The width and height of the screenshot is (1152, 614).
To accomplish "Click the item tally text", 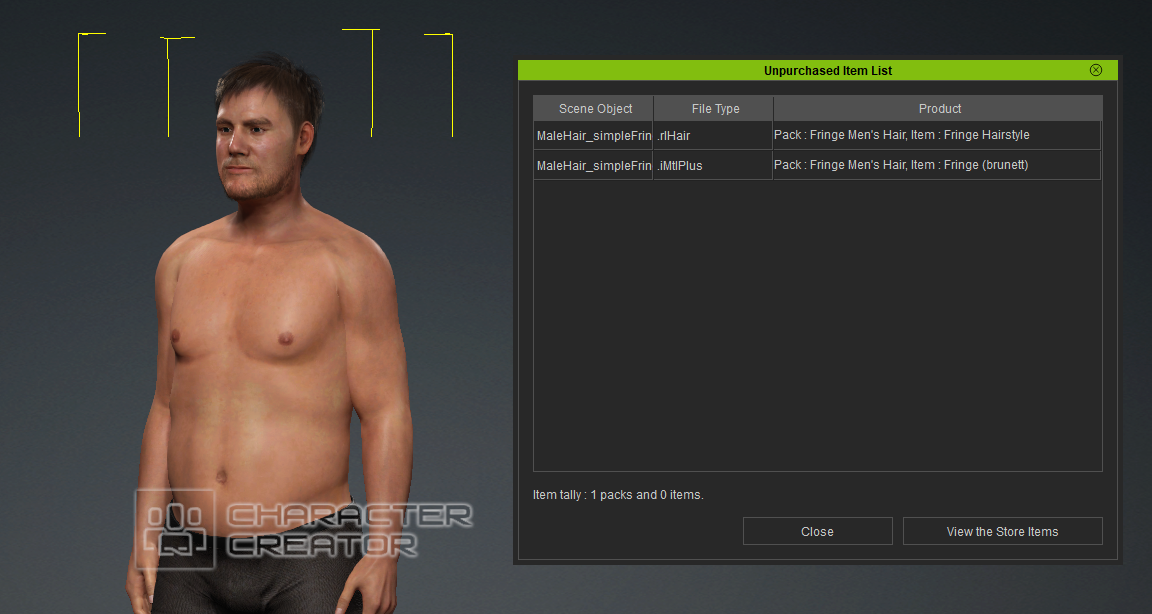I will [618, 494].
